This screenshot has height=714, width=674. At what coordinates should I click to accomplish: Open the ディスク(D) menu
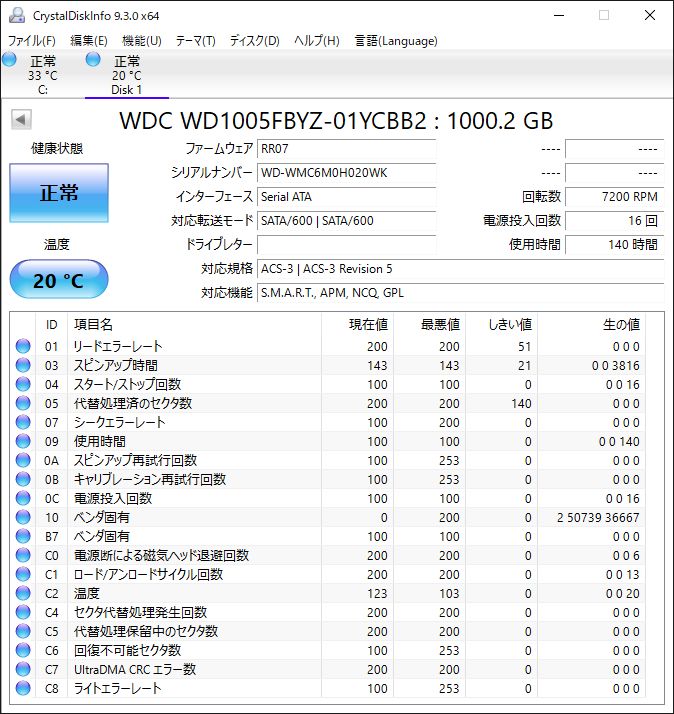pyautogui.click(x=255, y=41)
